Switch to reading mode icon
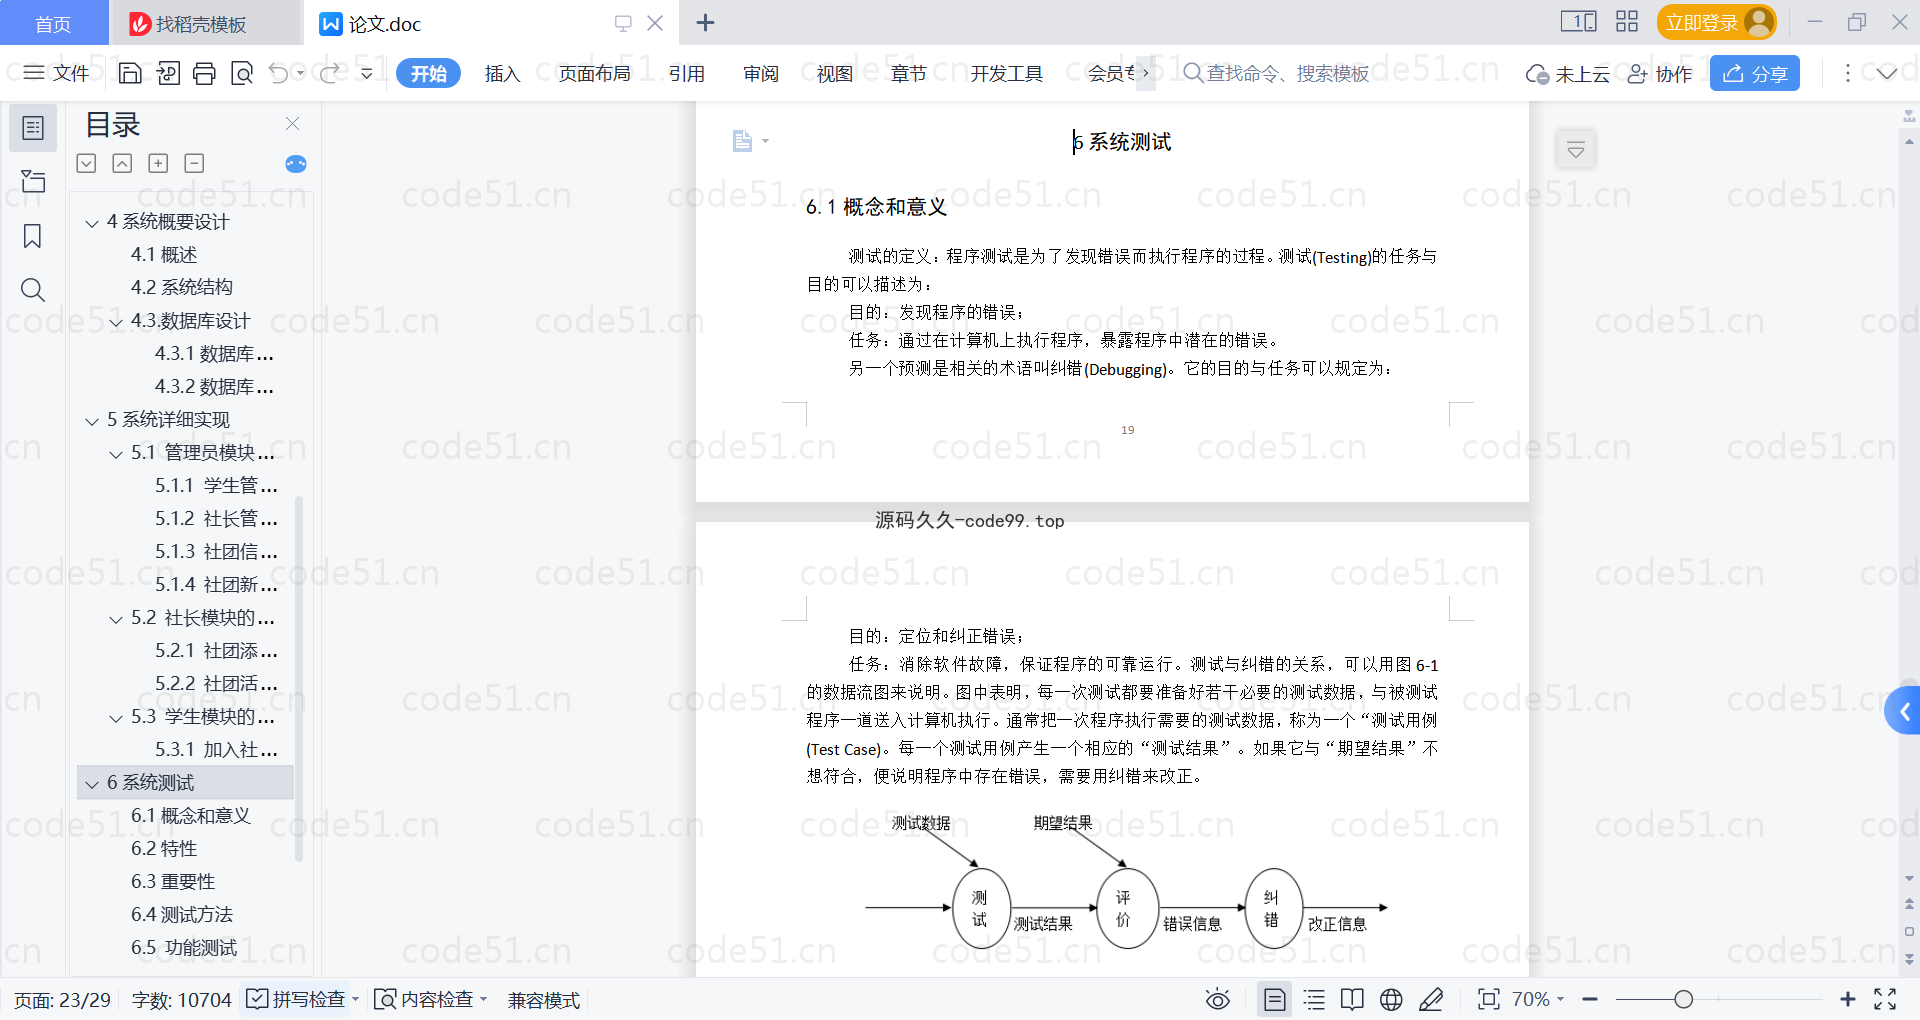 pos(1352,999)
